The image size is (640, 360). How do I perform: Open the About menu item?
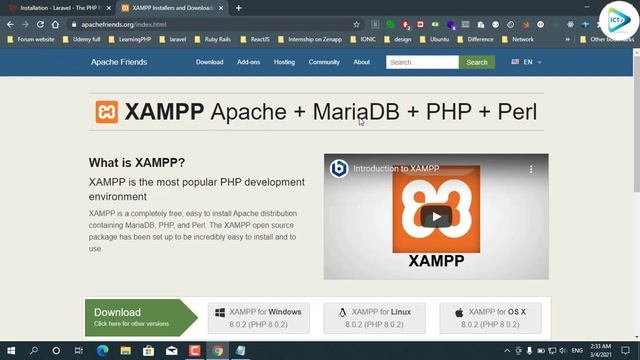click(362, 62)
